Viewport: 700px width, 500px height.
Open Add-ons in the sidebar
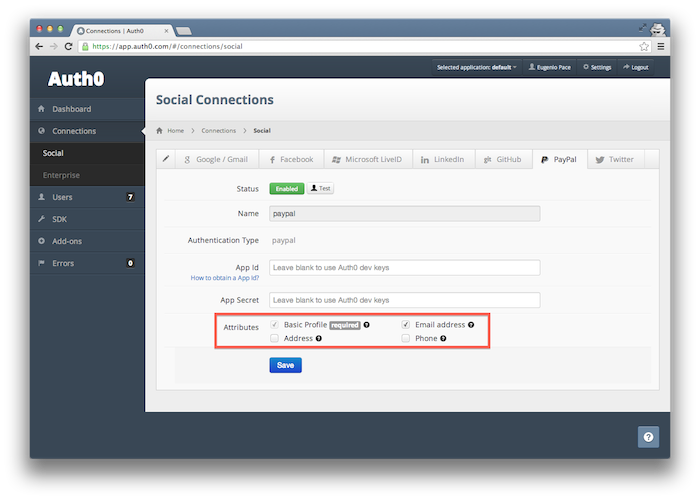pos(88,241)
